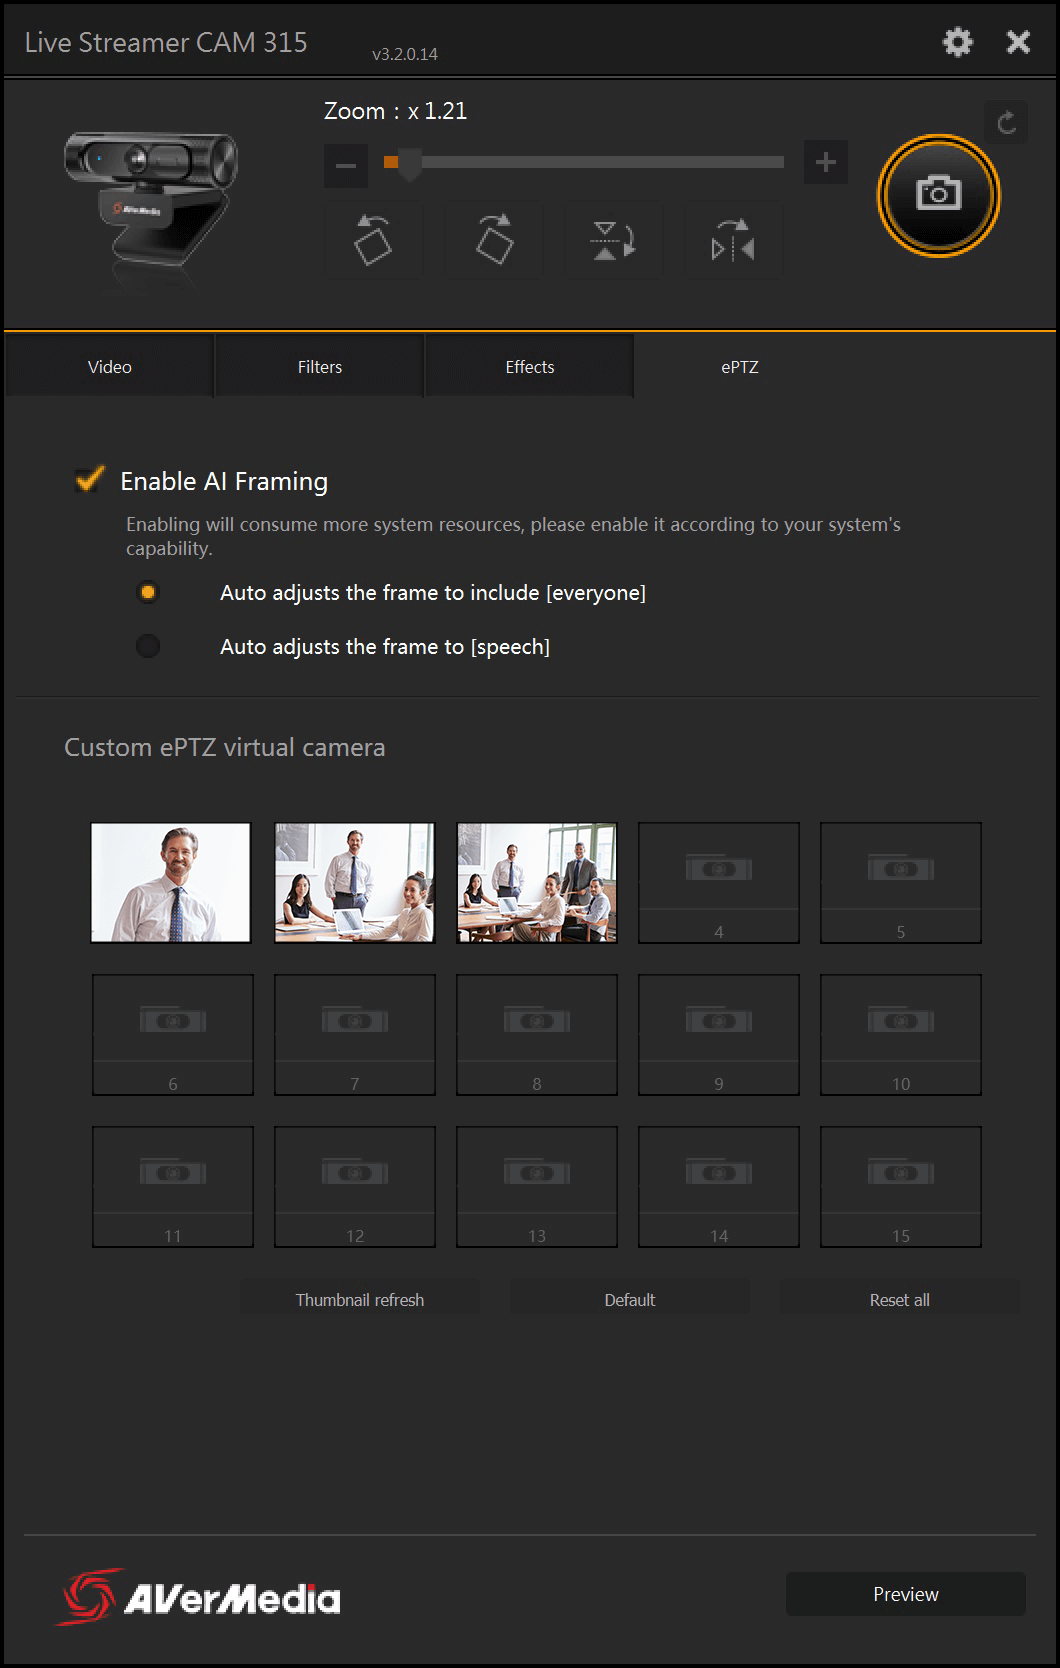Click the Preview button
This screenshot has width=1060, height=1668.
pos(905,1594)
